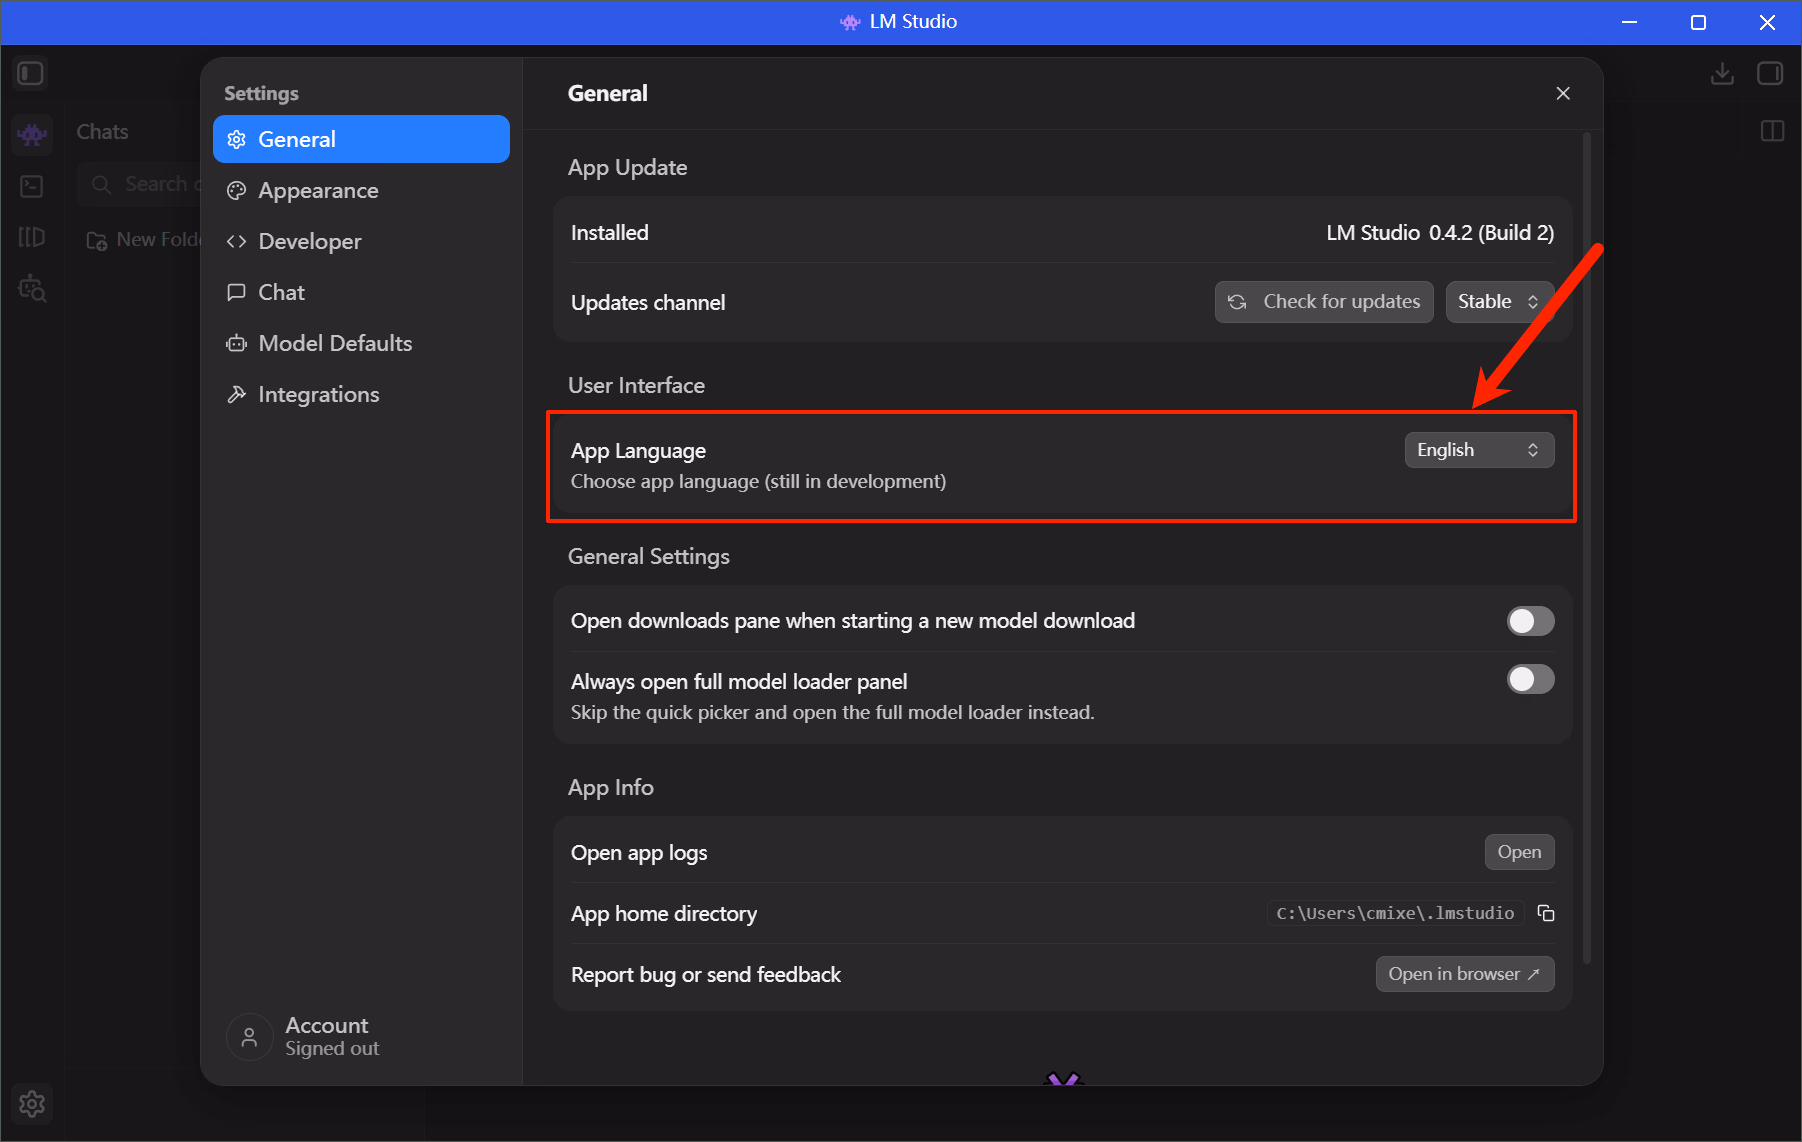Click the Open in browser button

tap(1465, 974)
